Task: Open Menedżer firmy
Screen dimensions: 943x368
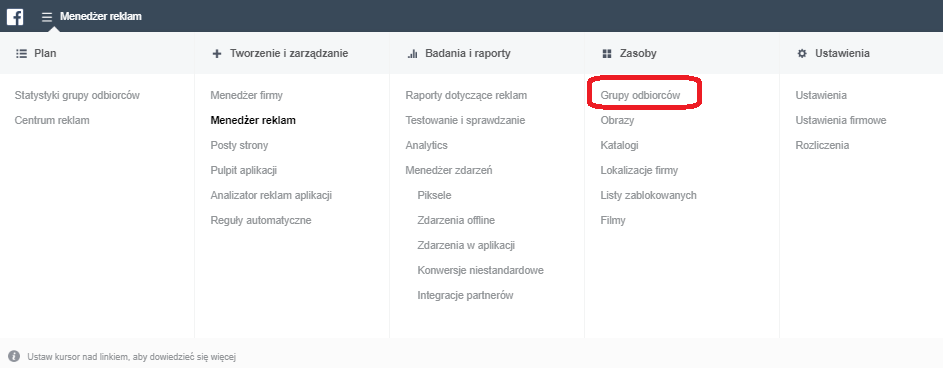Action: click(247, 95)
